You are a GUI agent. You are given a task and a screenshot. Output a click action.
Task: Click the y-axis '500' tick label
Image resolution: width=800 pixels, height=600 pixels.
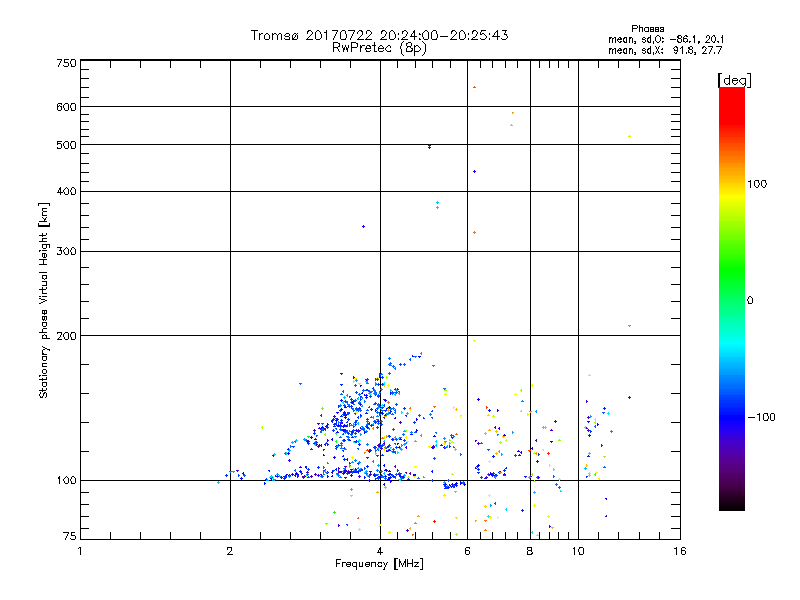[x=66, y=145]
